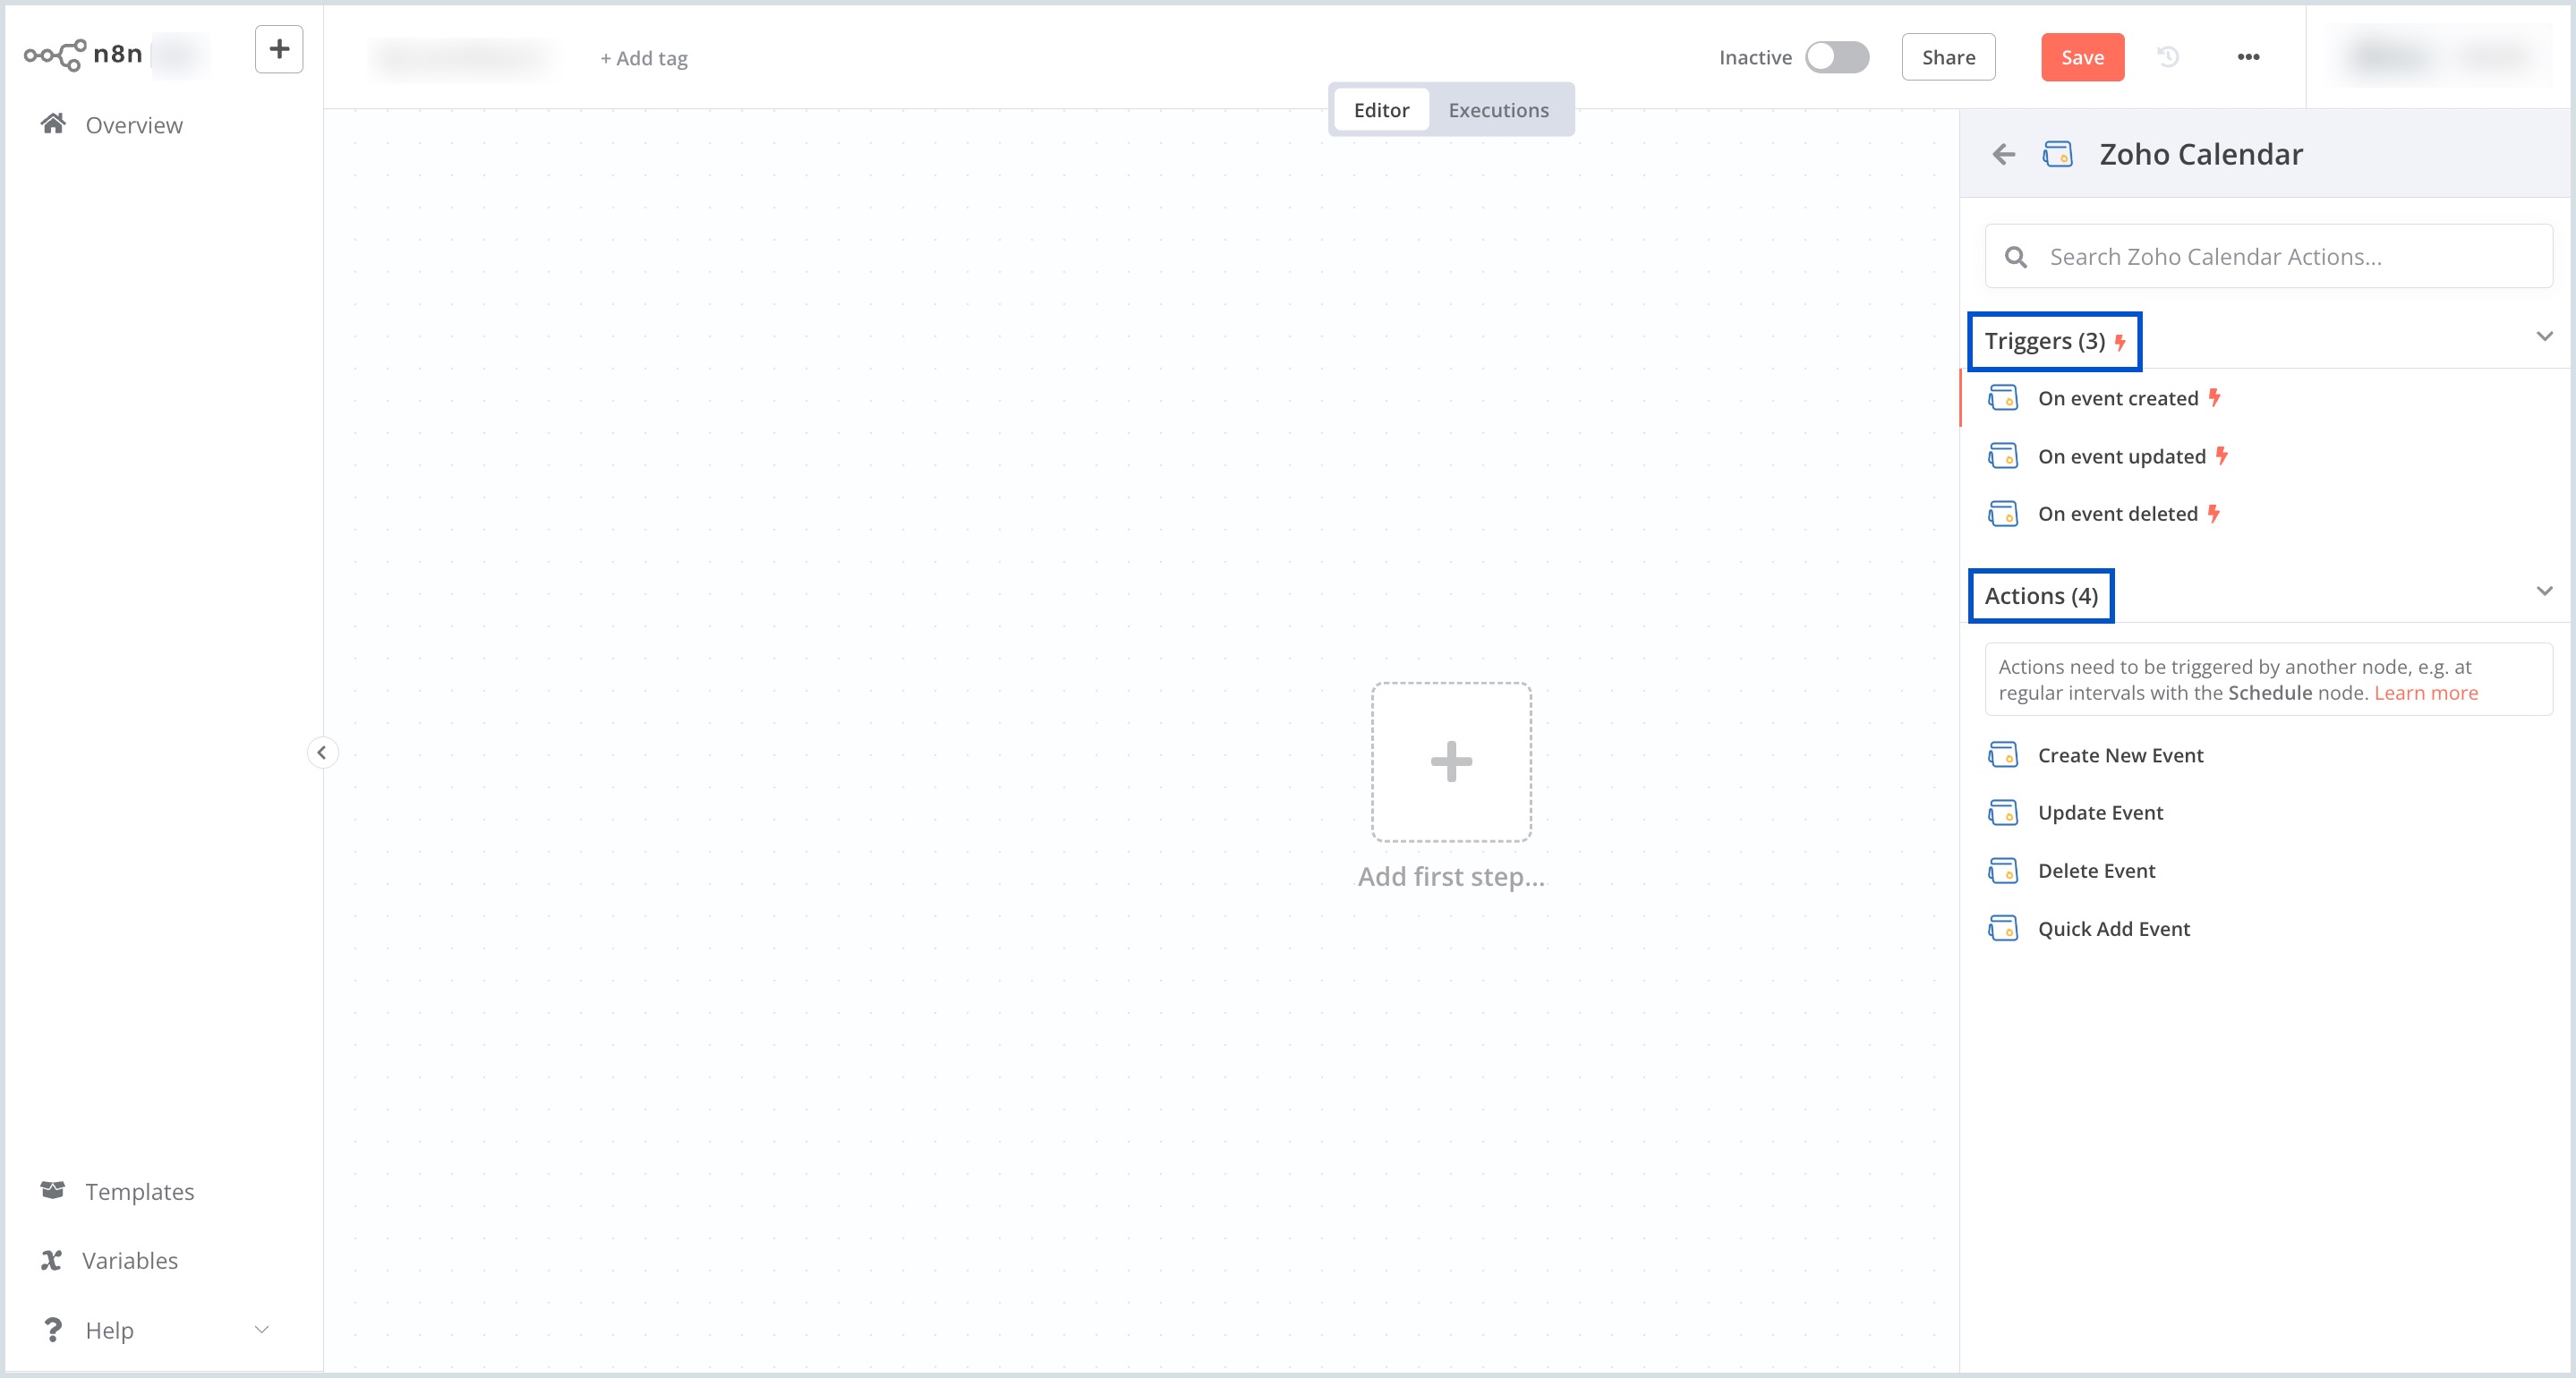Click the n8n logo icon
Viewport: 2576px width, 1378px height.
(54, 54)
